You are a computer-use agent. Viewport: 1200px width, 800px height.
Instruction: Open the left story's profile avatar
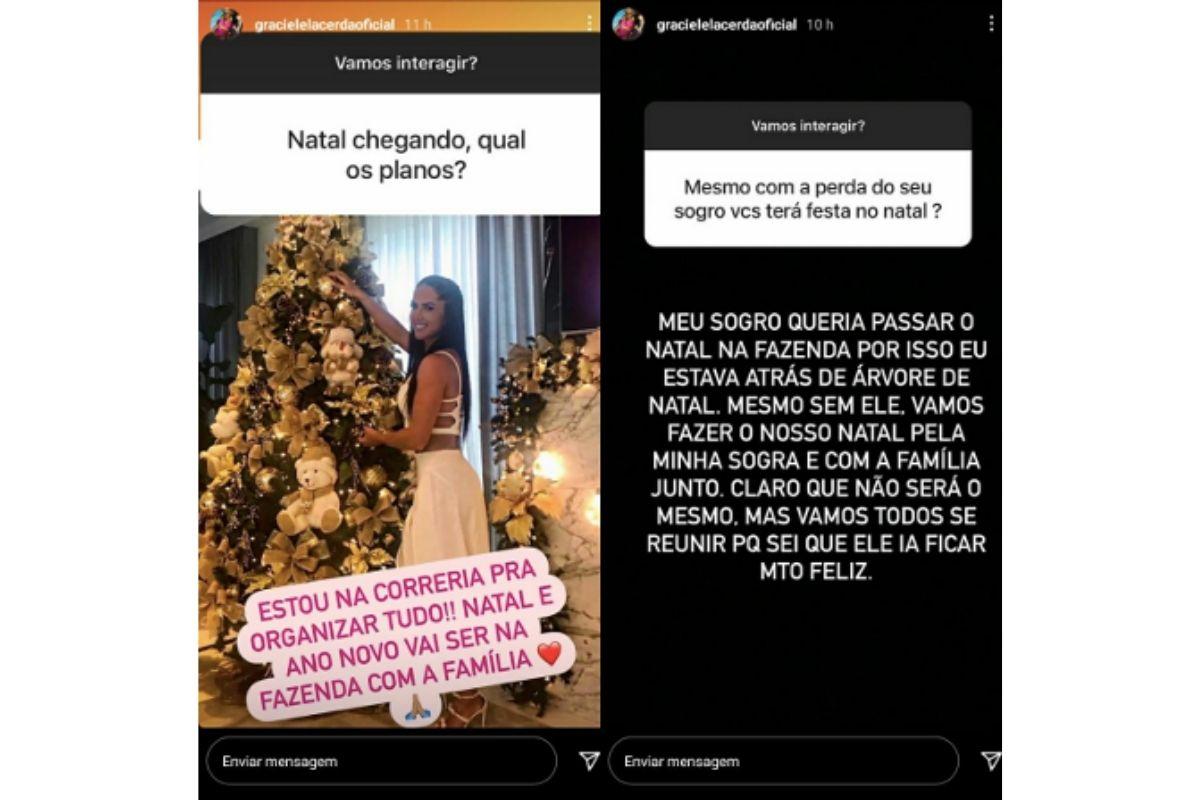point(226,23)
